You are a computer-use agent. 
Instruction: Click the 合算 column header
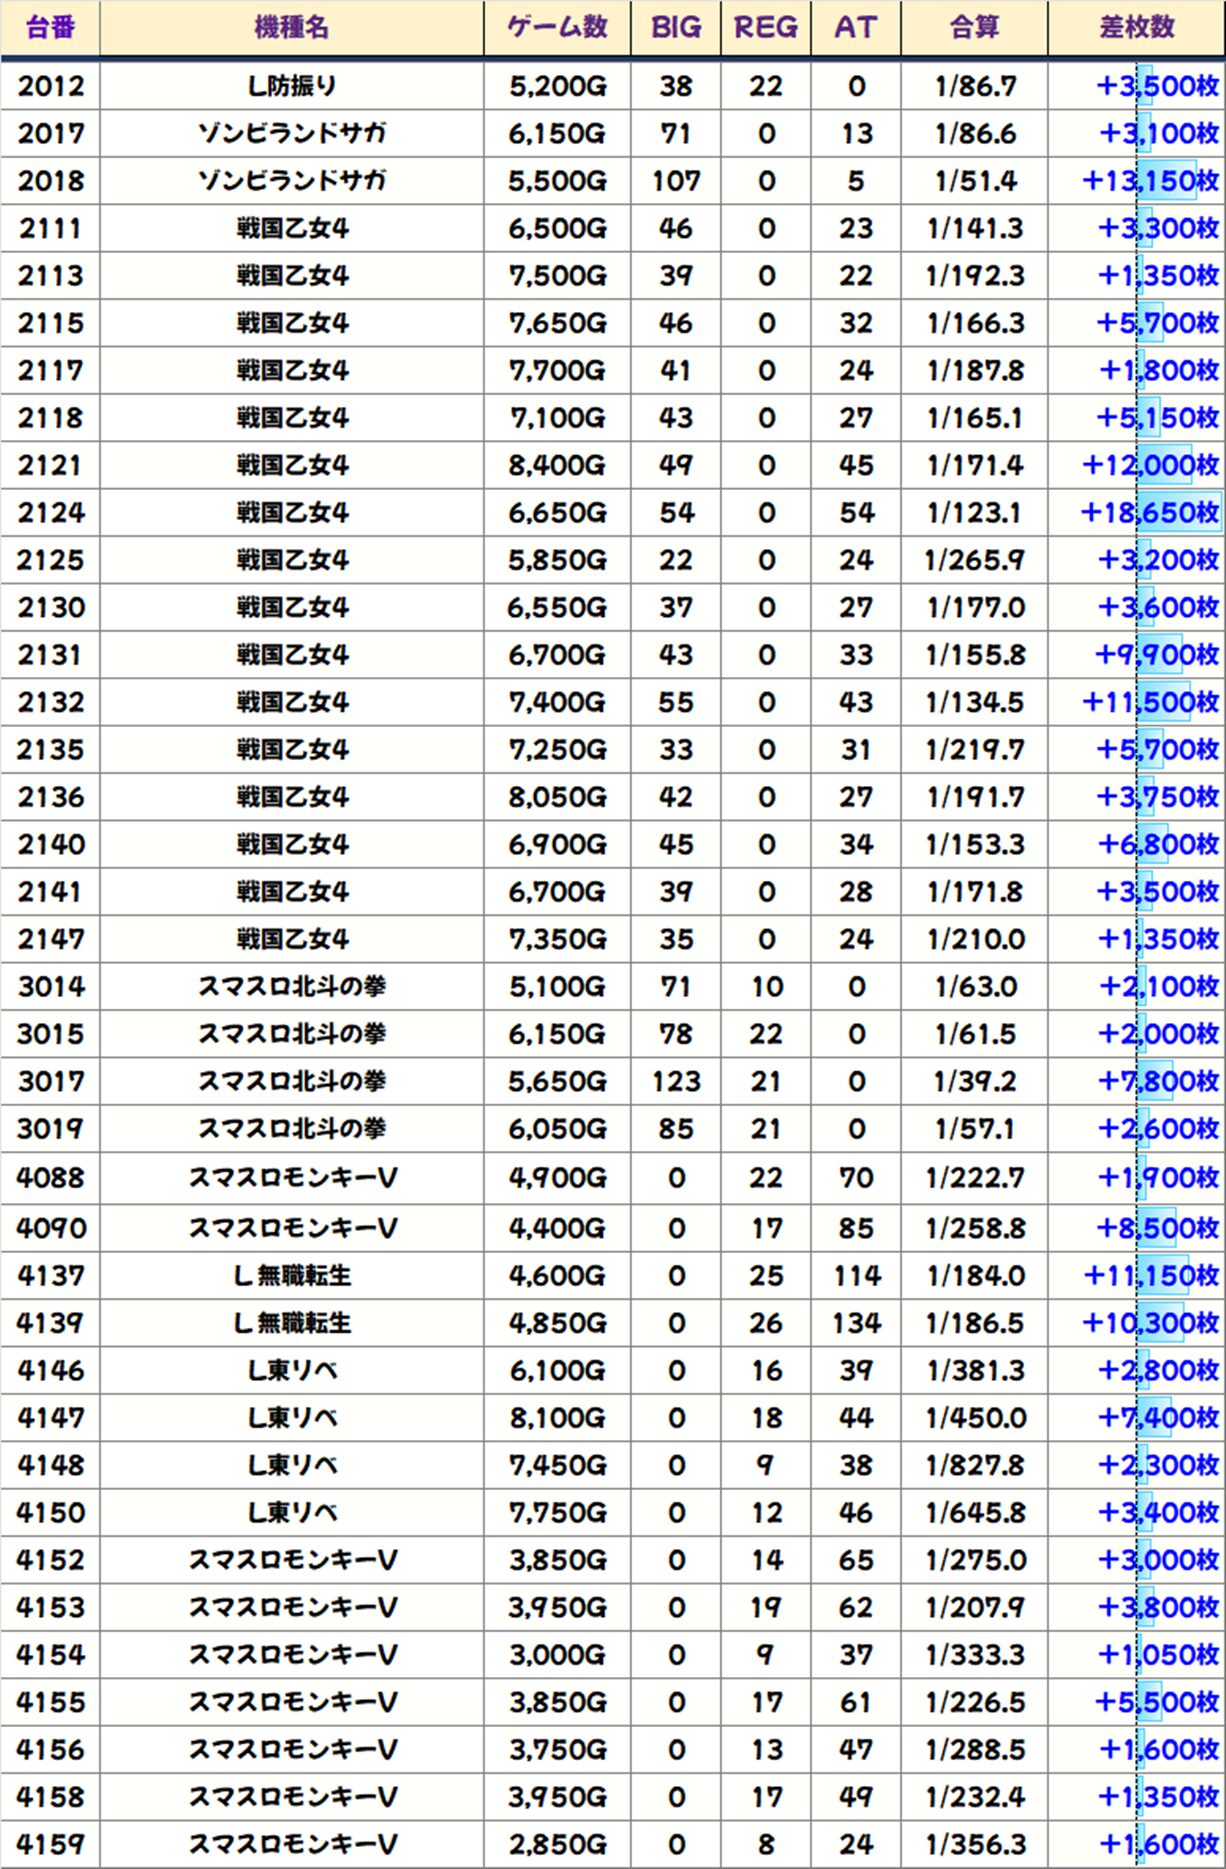click(975, 28)
